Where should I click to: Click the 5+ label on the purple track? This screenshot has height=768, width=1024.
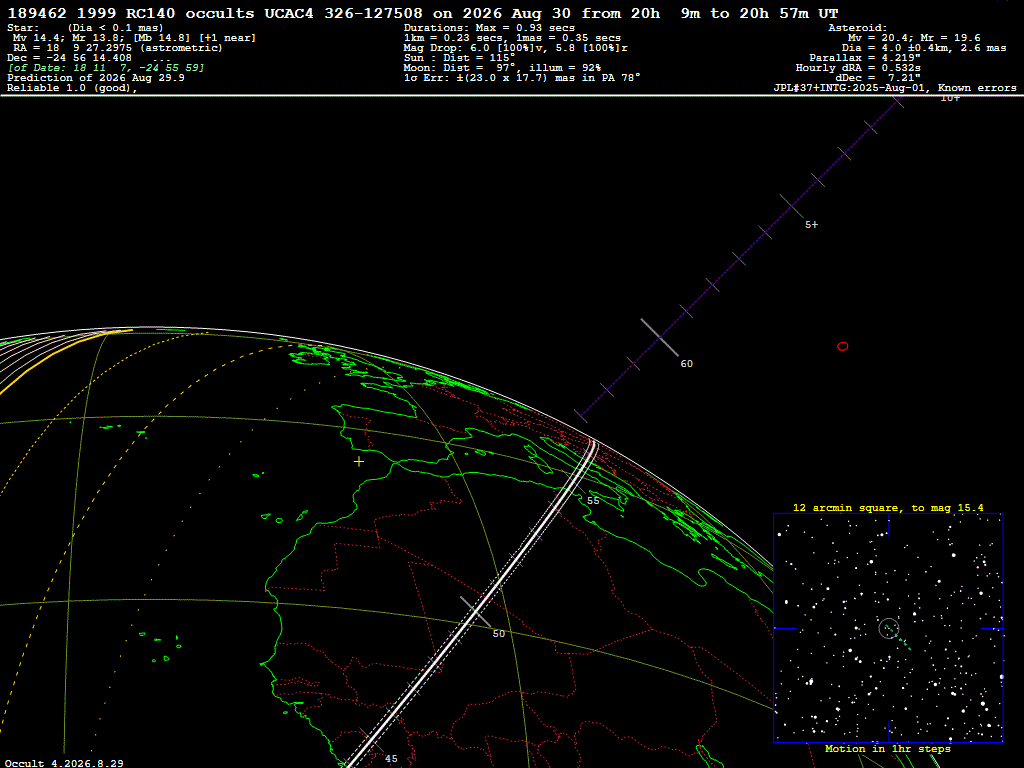[x=811, y=225]
